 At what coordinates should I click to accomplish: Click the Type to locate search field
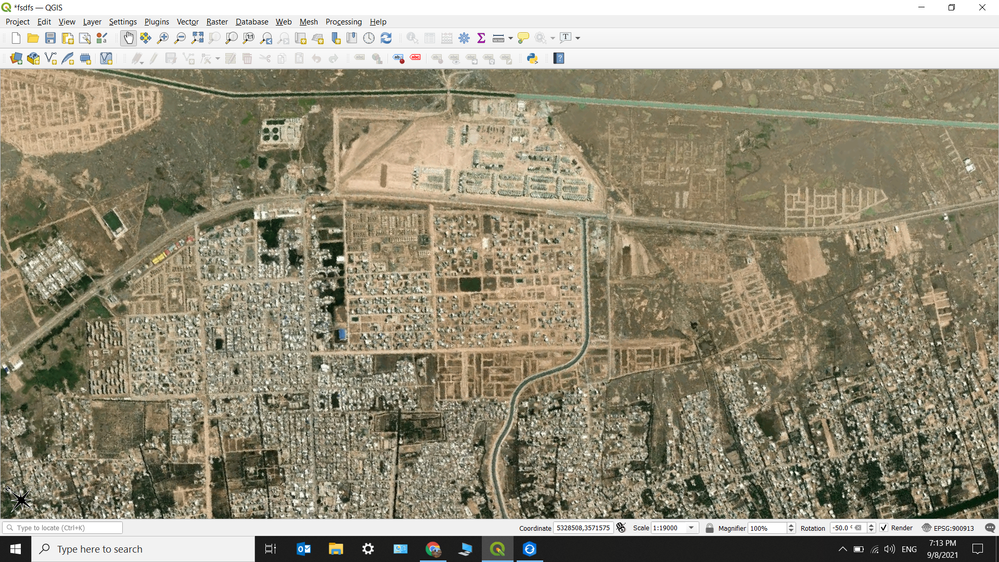pos(63,528)
